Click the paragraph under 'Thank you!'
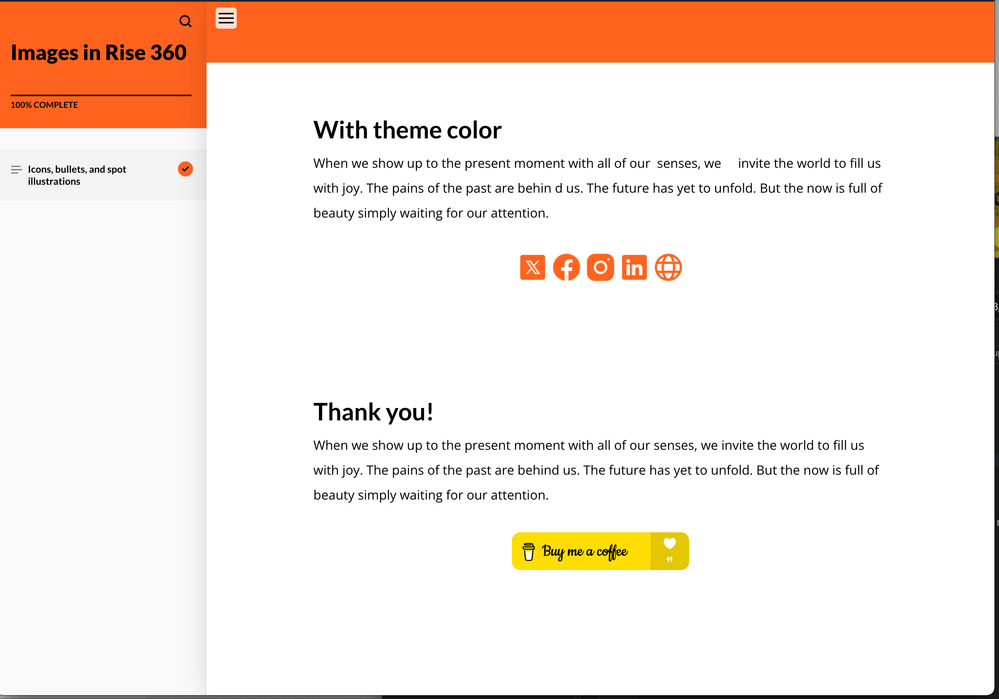Image resolution: width=999 pixels, height=699 pixels. (597, 470)
